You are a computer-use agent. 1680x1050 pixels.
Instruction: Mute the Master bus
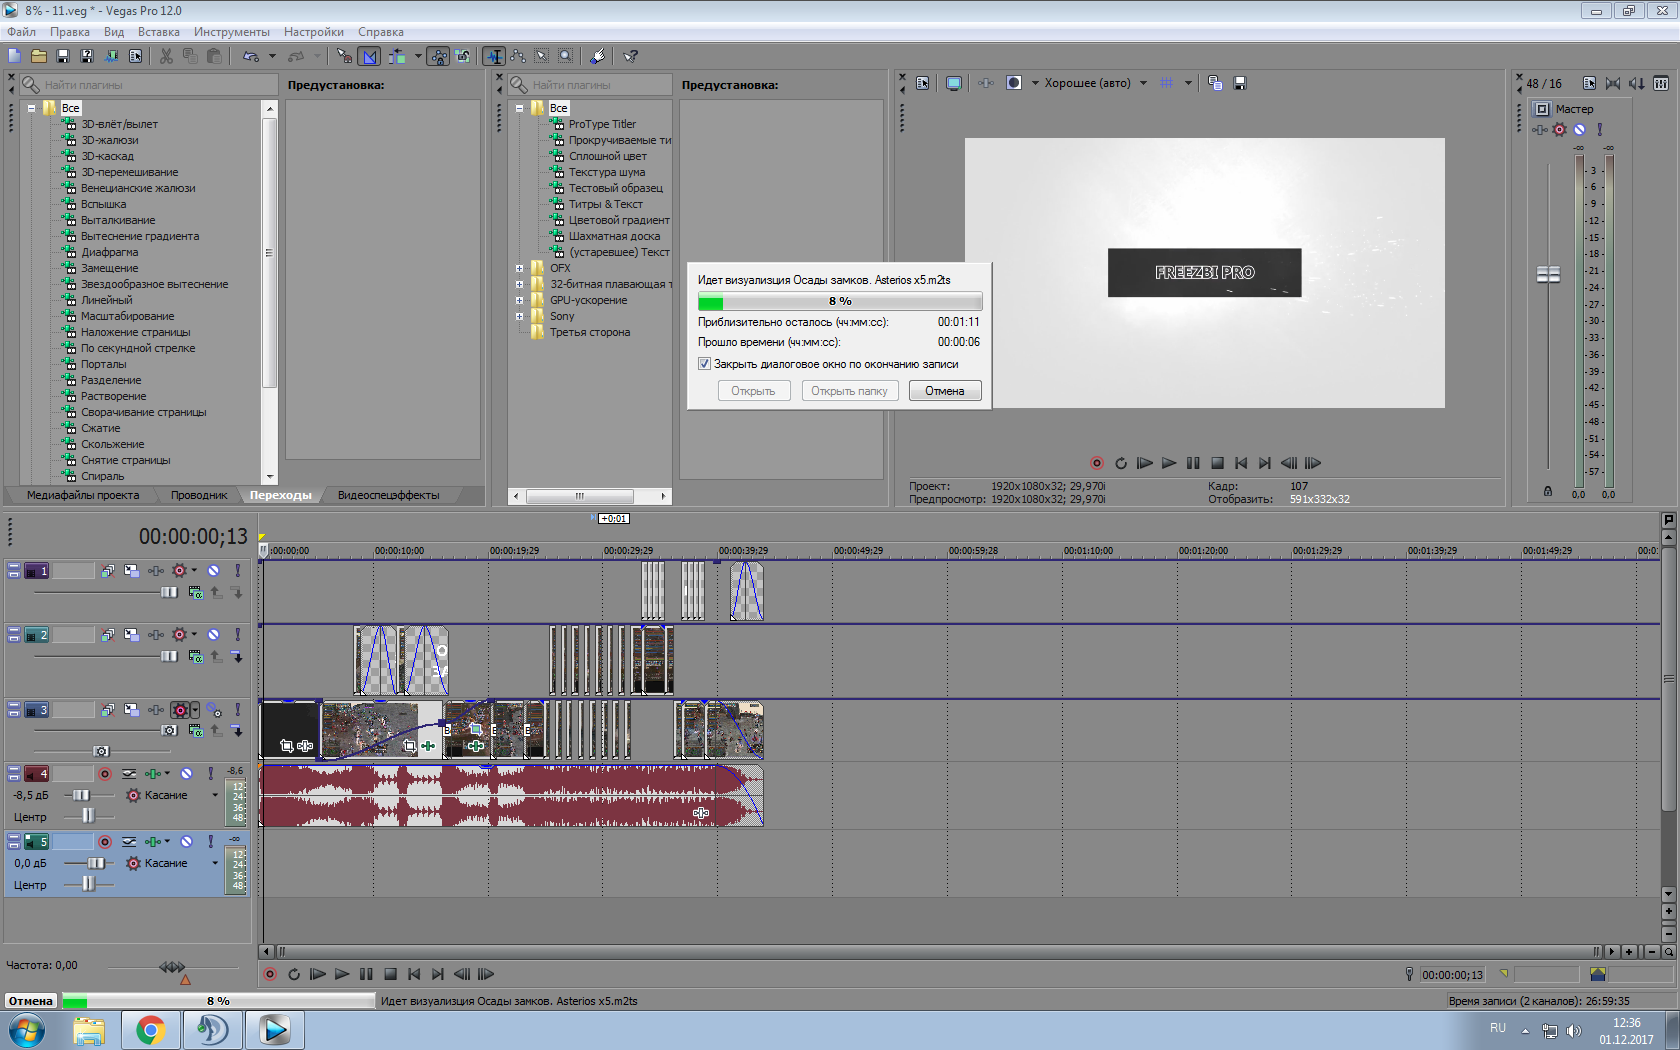[x=1580, y=129]
